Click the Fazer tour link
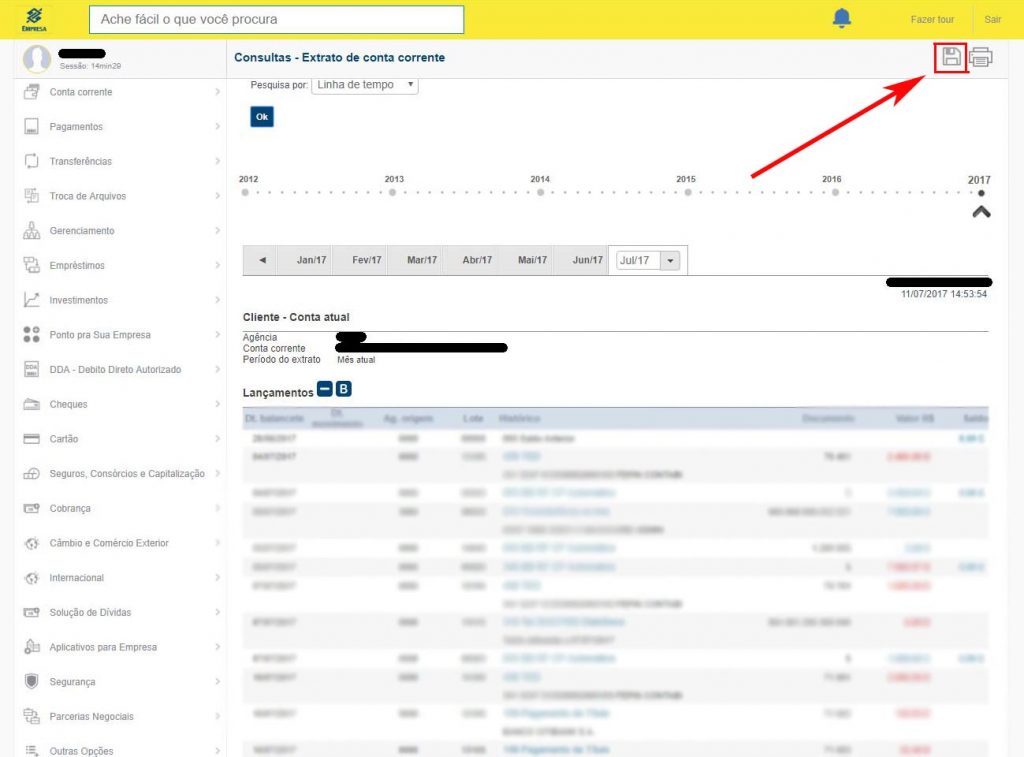This screenshot has height=757, width=1024. (x=932, y=20)
